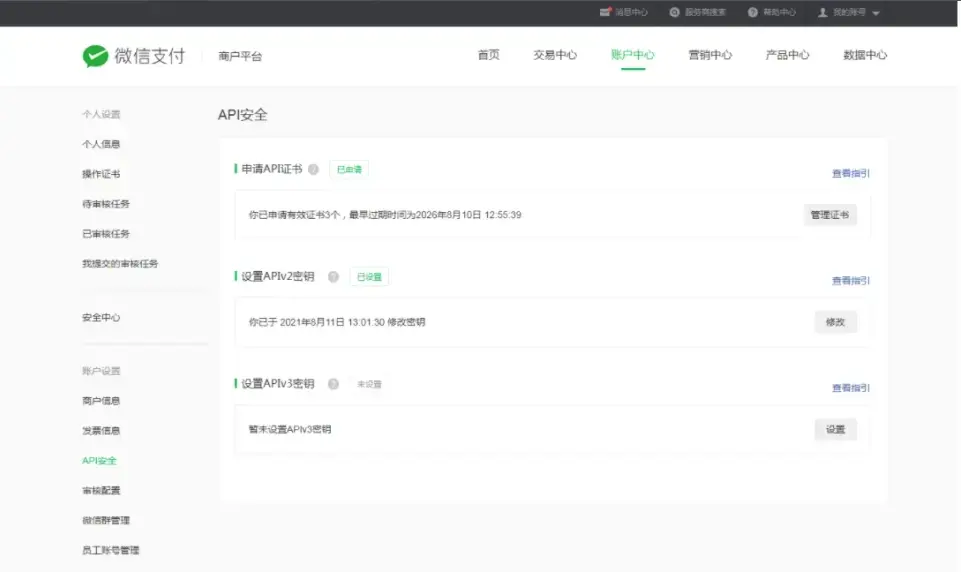This screenshot has width=961, height=572.
Task: Open the 产品中心 navigation tab
Action: pos(787,55)
